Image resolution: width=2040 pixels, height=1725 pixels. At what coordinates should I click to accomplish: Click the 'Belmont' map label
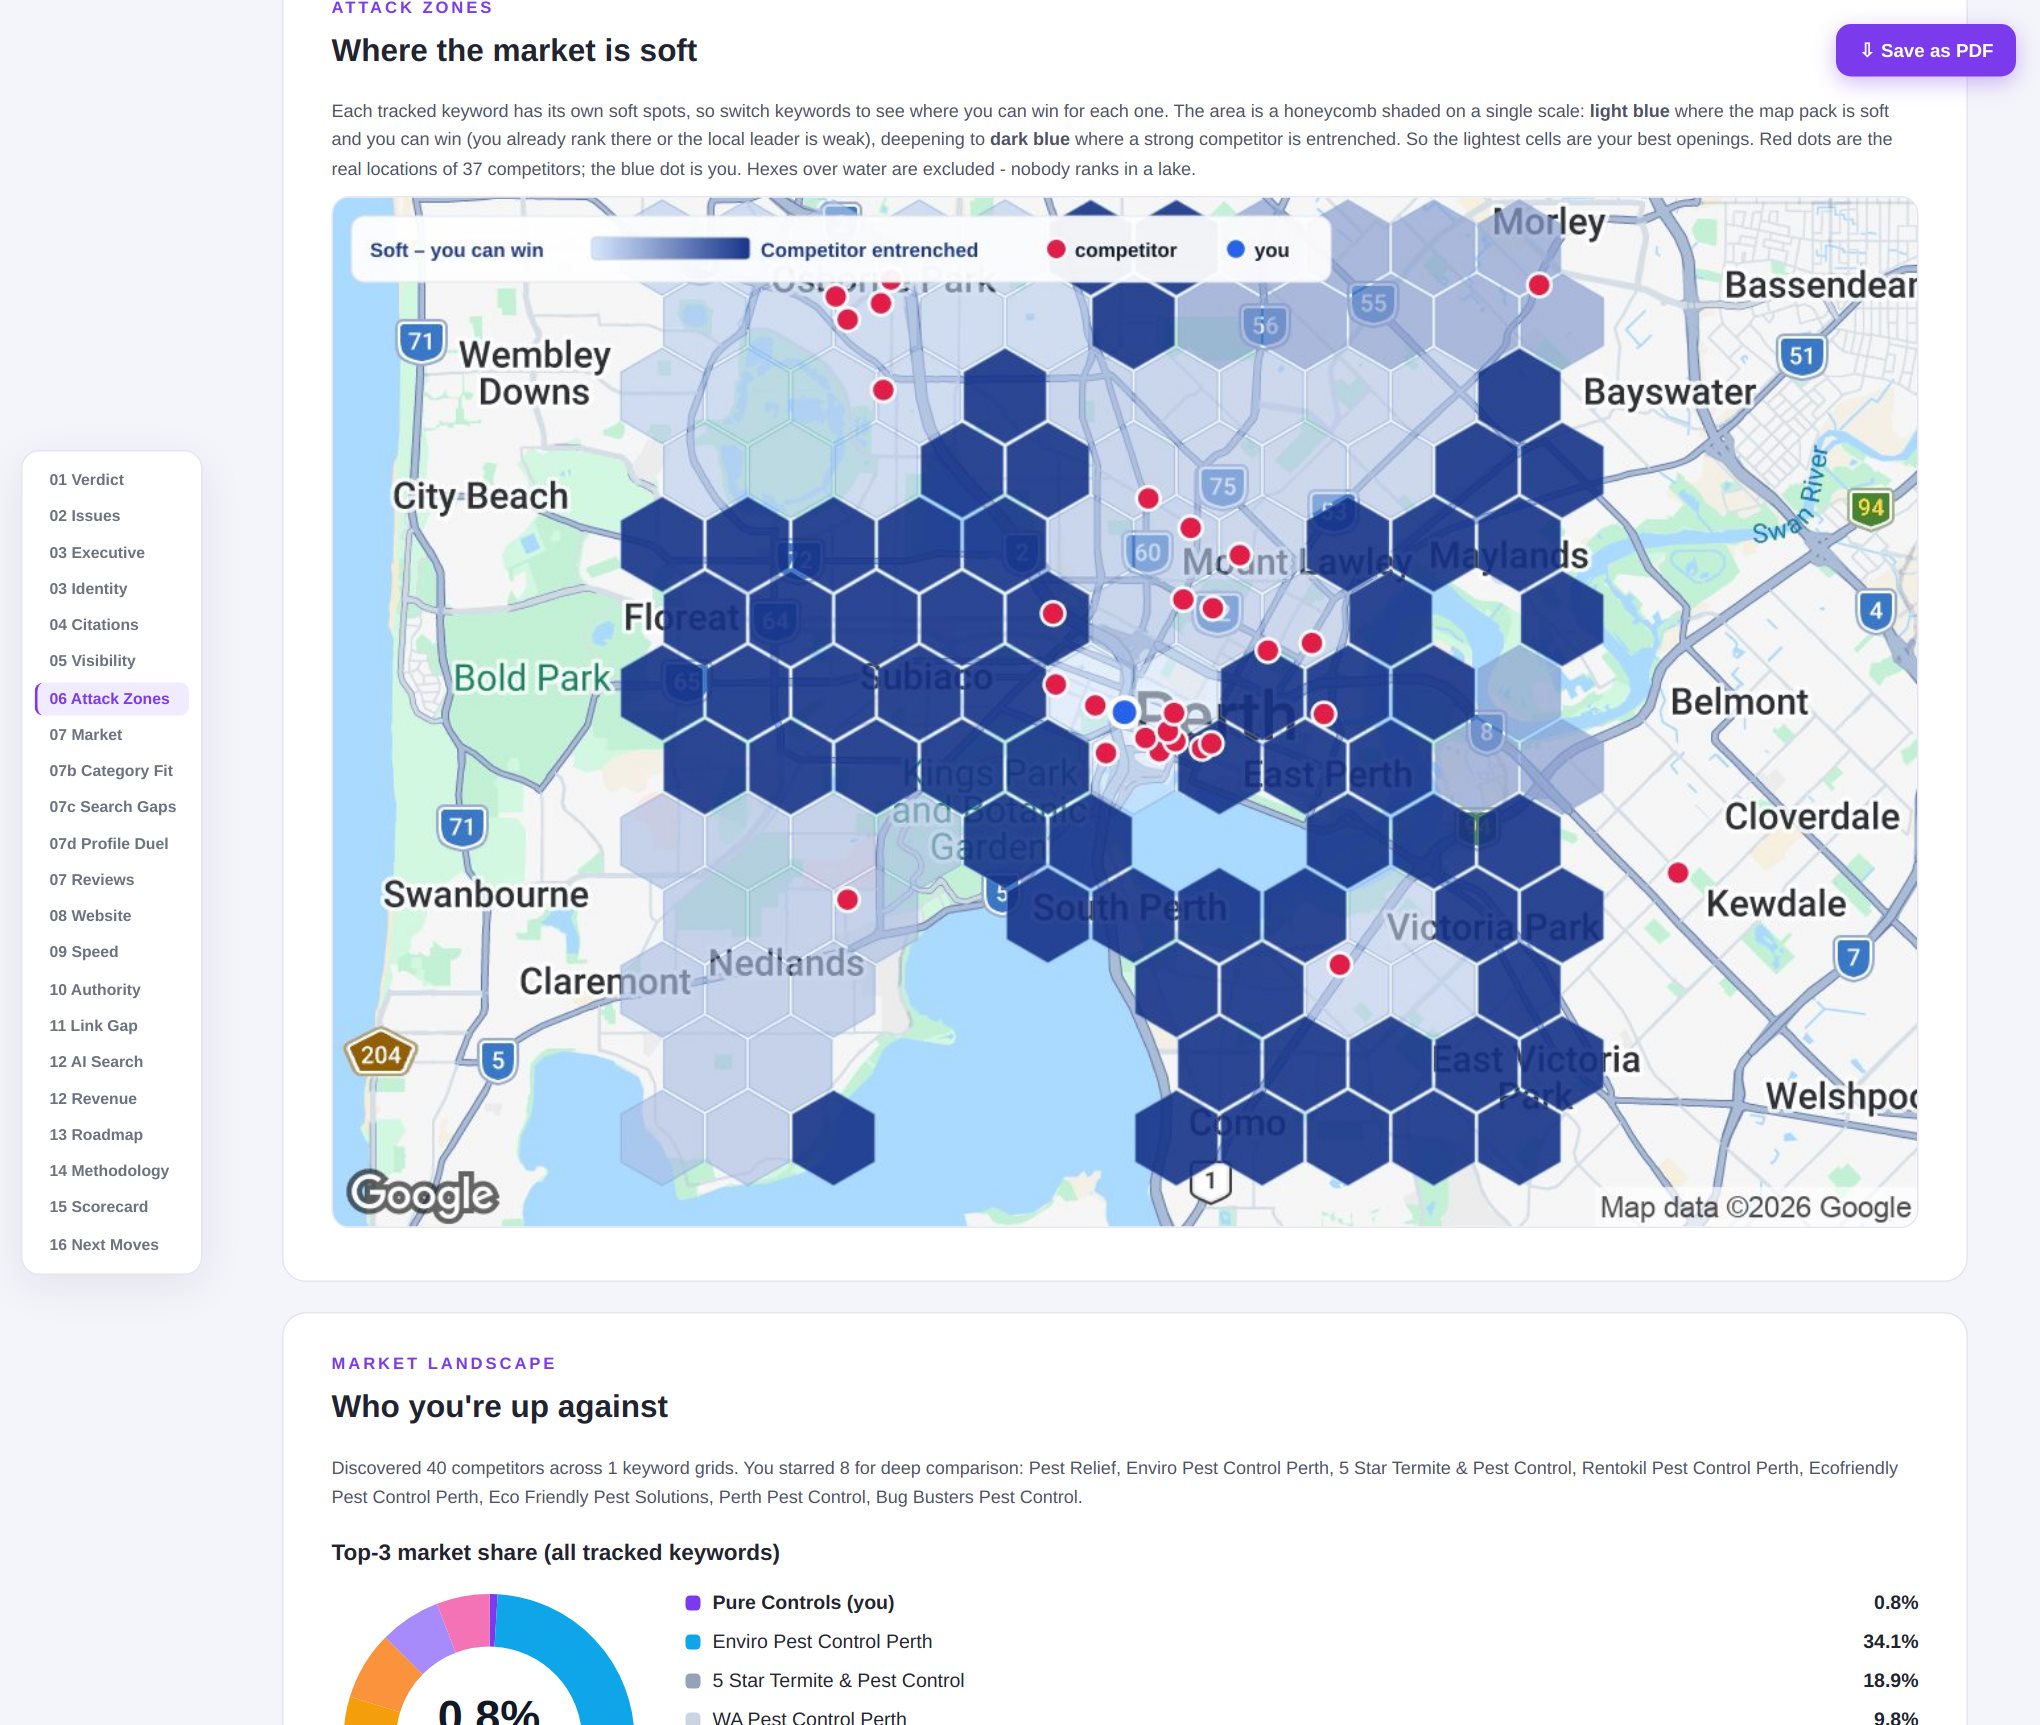pos(1739,702)
